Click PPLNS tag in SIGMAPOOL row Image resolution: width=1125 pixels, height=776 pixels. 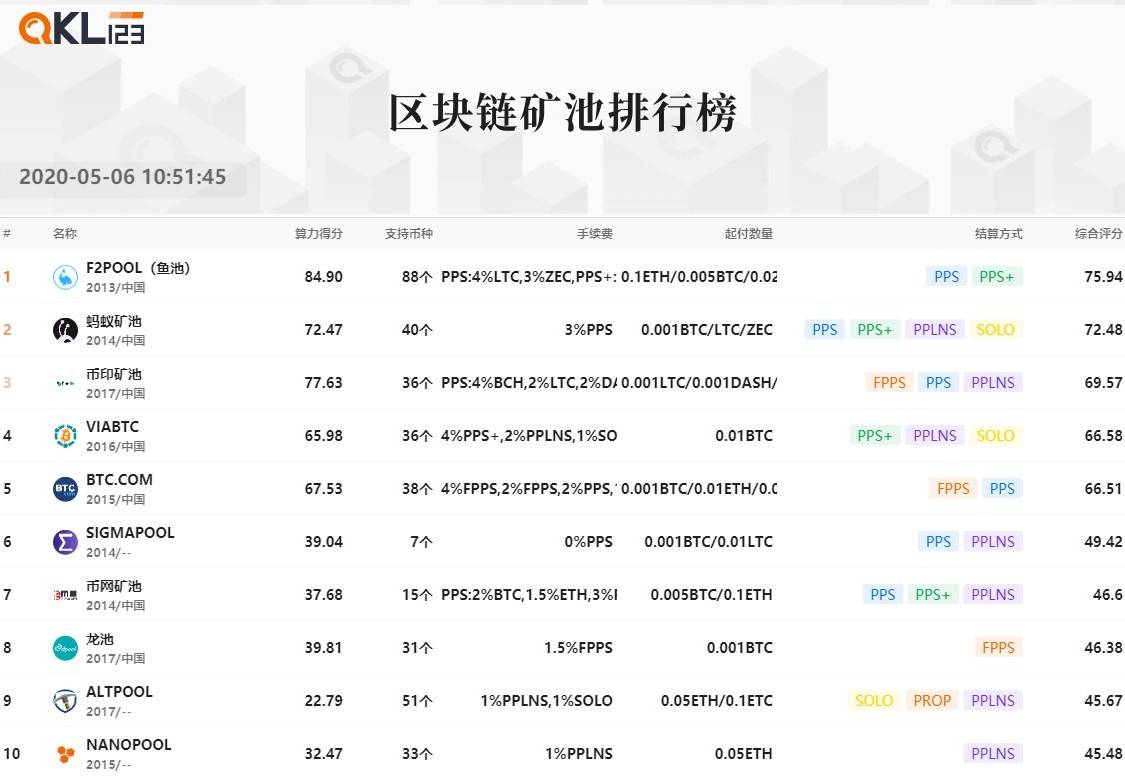coord(993,542)
